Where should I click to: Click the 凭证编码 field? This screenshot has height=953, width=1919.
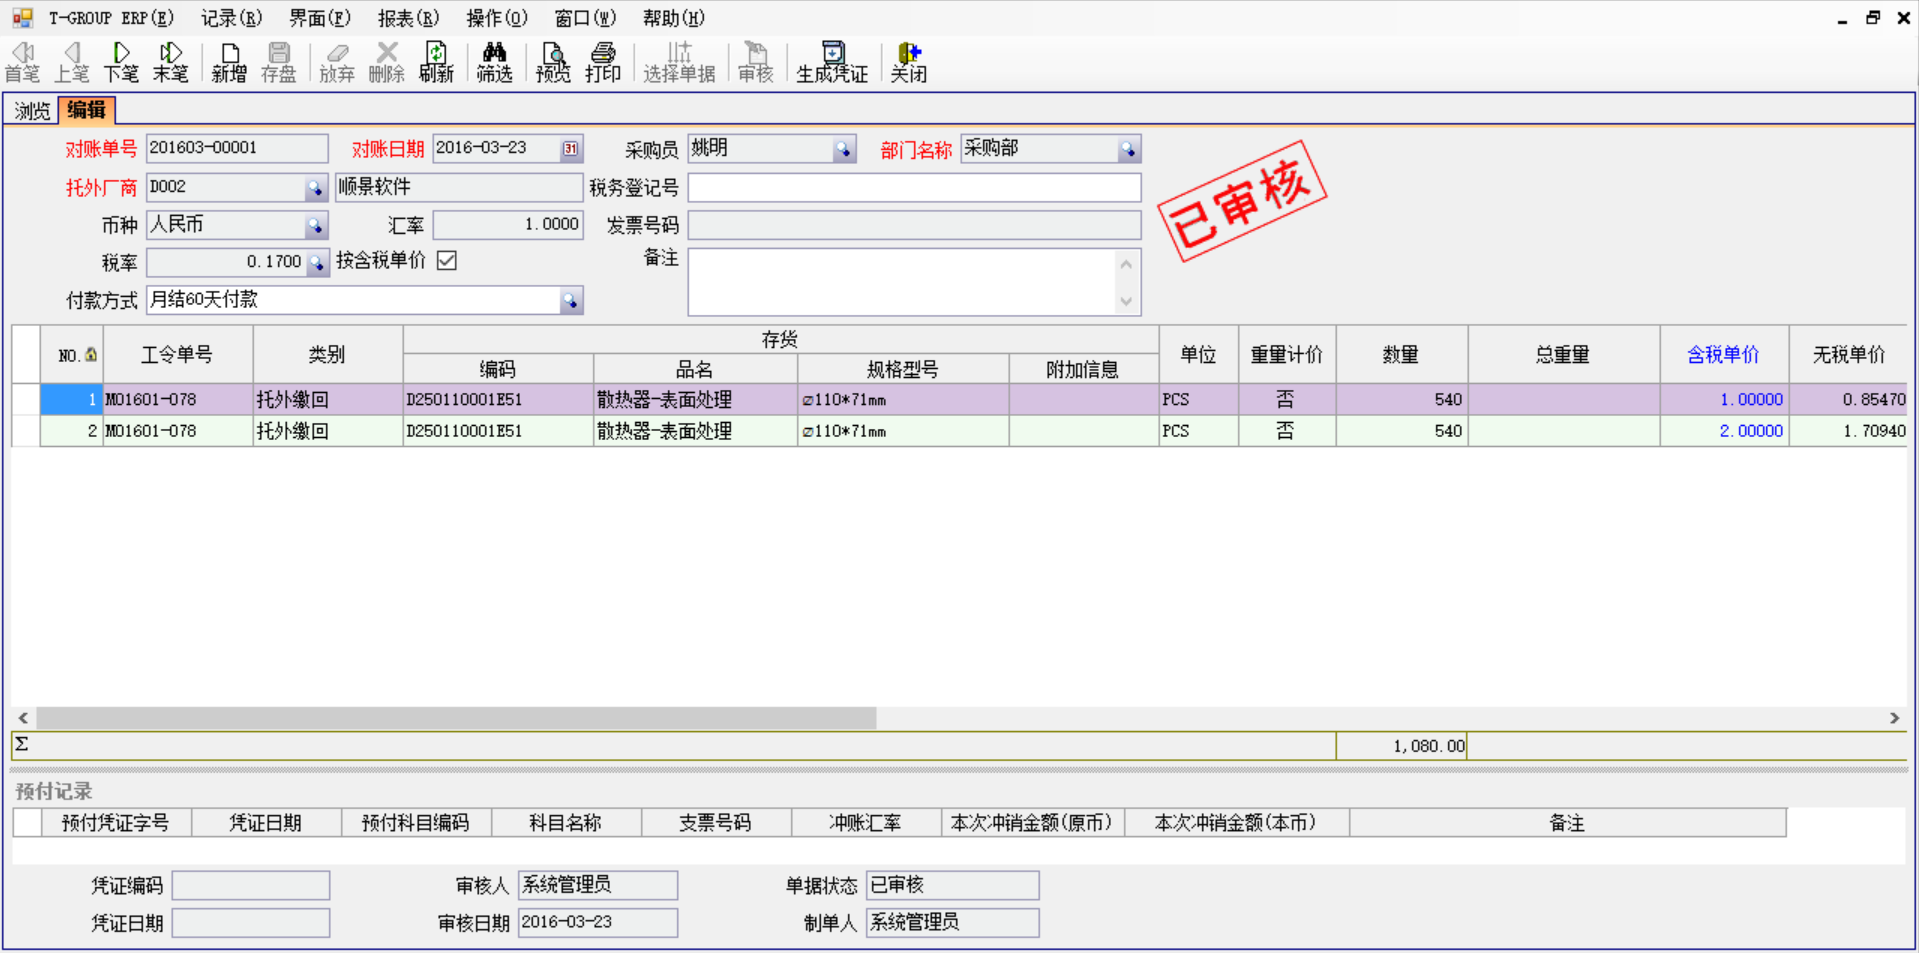(251, 885)
